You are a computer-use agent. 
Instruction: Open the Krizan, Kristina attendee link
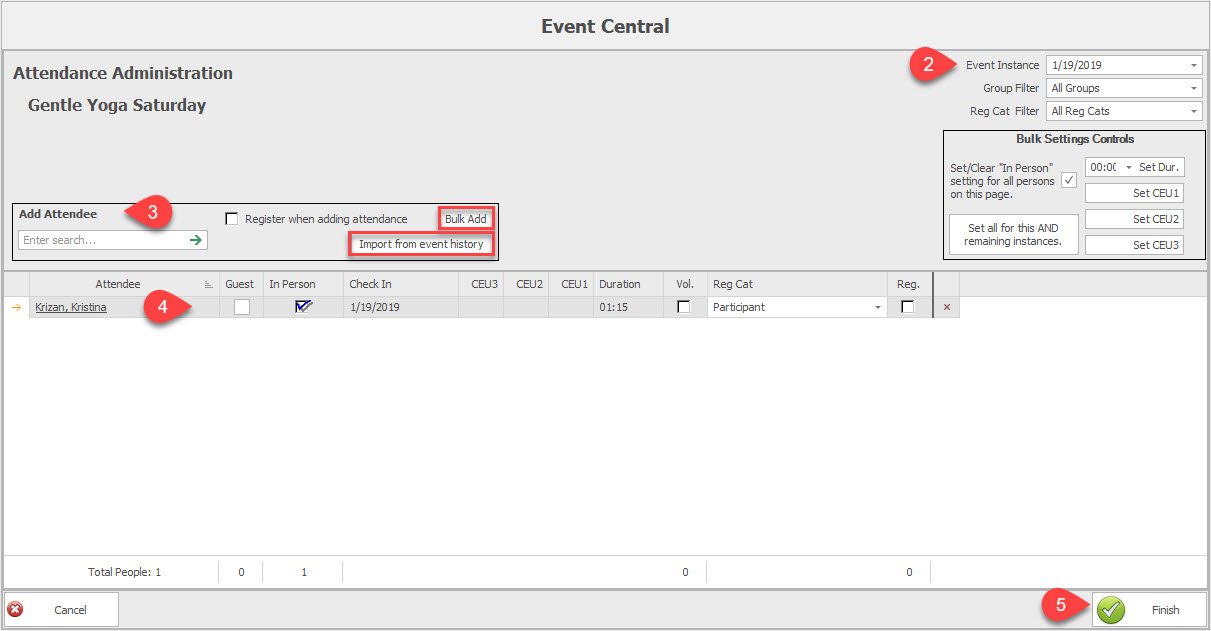pyautogui.click(x=70, y=308)
